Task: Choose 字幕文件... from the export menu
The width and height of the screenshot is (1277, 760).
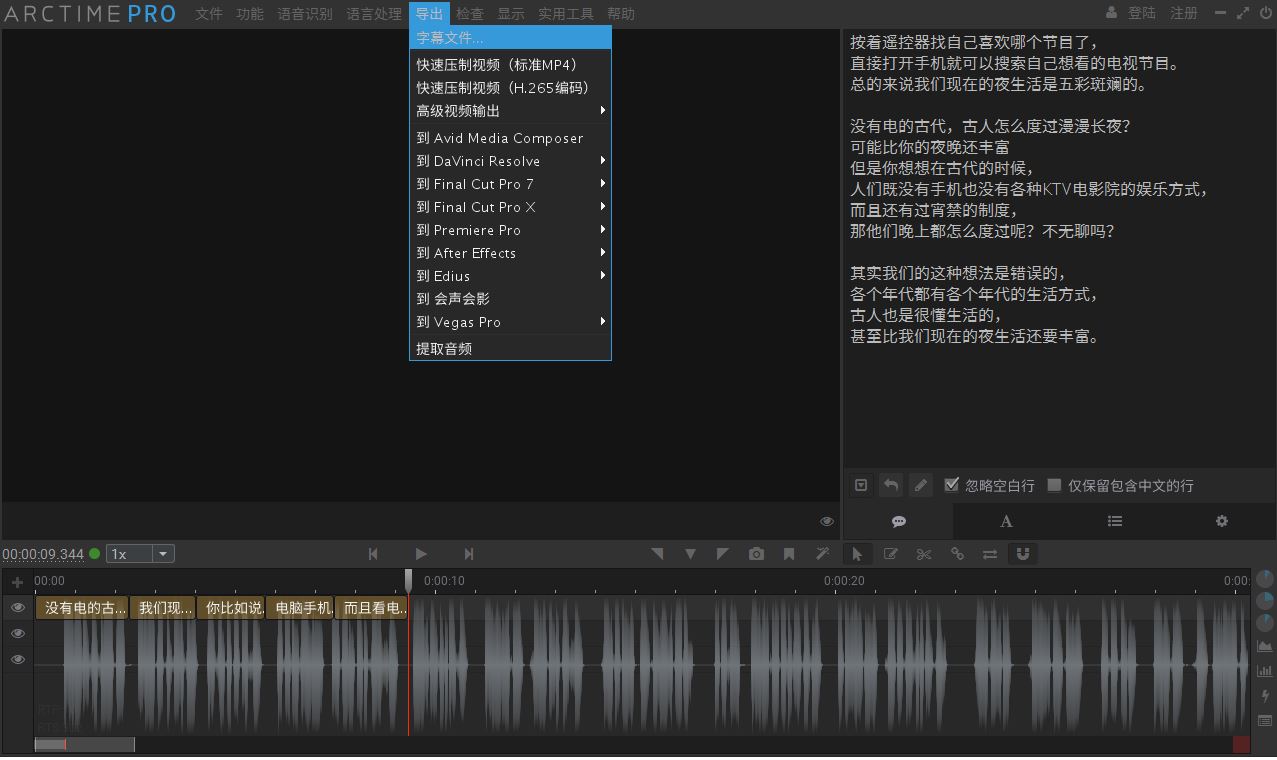Action: point(510,38)
